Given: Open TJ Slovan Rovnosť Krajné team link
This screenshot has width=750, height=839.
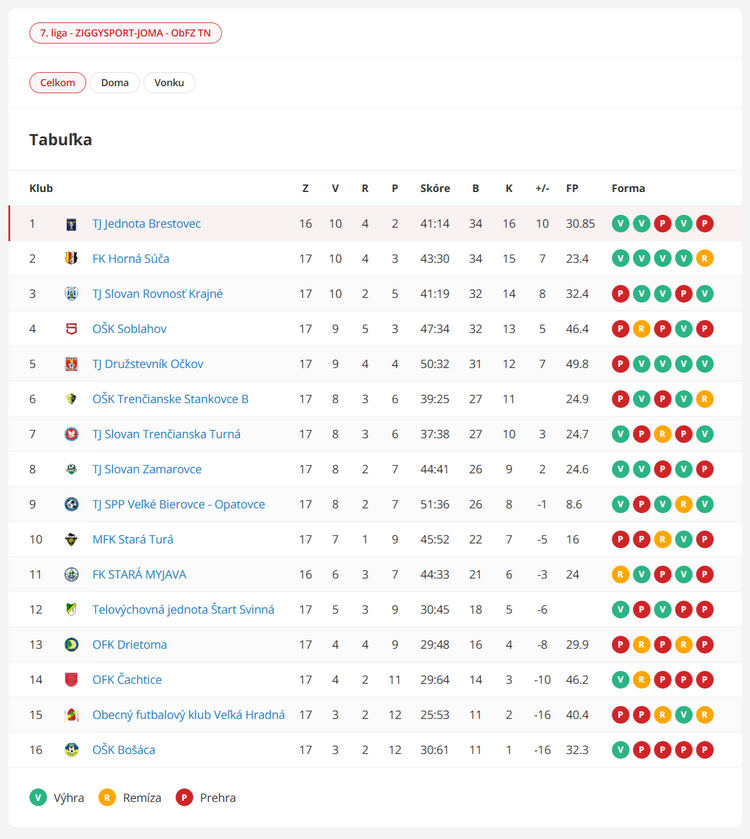Looking at the screenshot, I should 157,294.
